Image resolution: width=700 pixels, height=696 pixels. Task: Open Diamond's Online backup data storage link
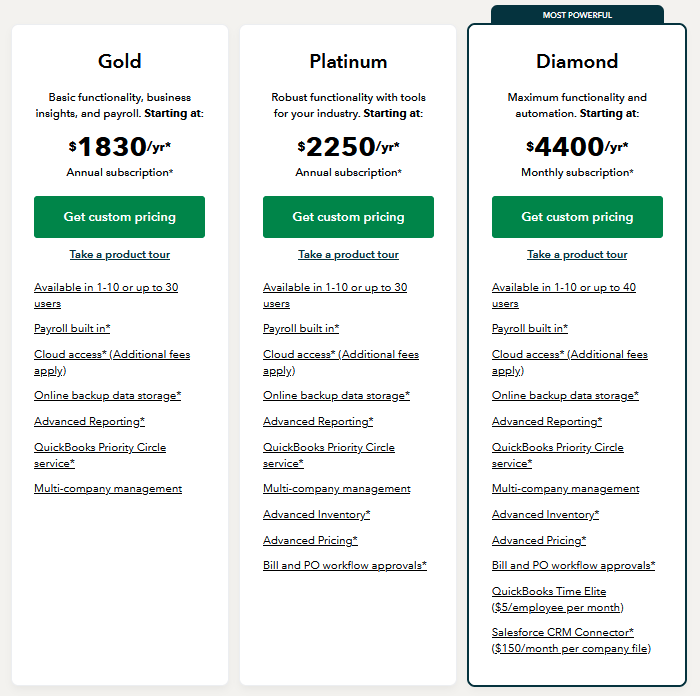tap(565, 396)
